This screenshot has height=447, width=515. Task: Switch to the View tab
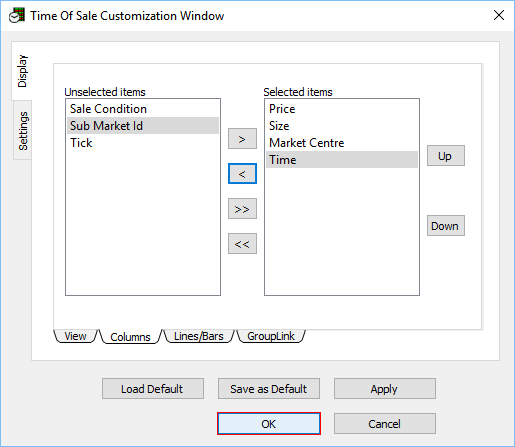tap(75, 336)
